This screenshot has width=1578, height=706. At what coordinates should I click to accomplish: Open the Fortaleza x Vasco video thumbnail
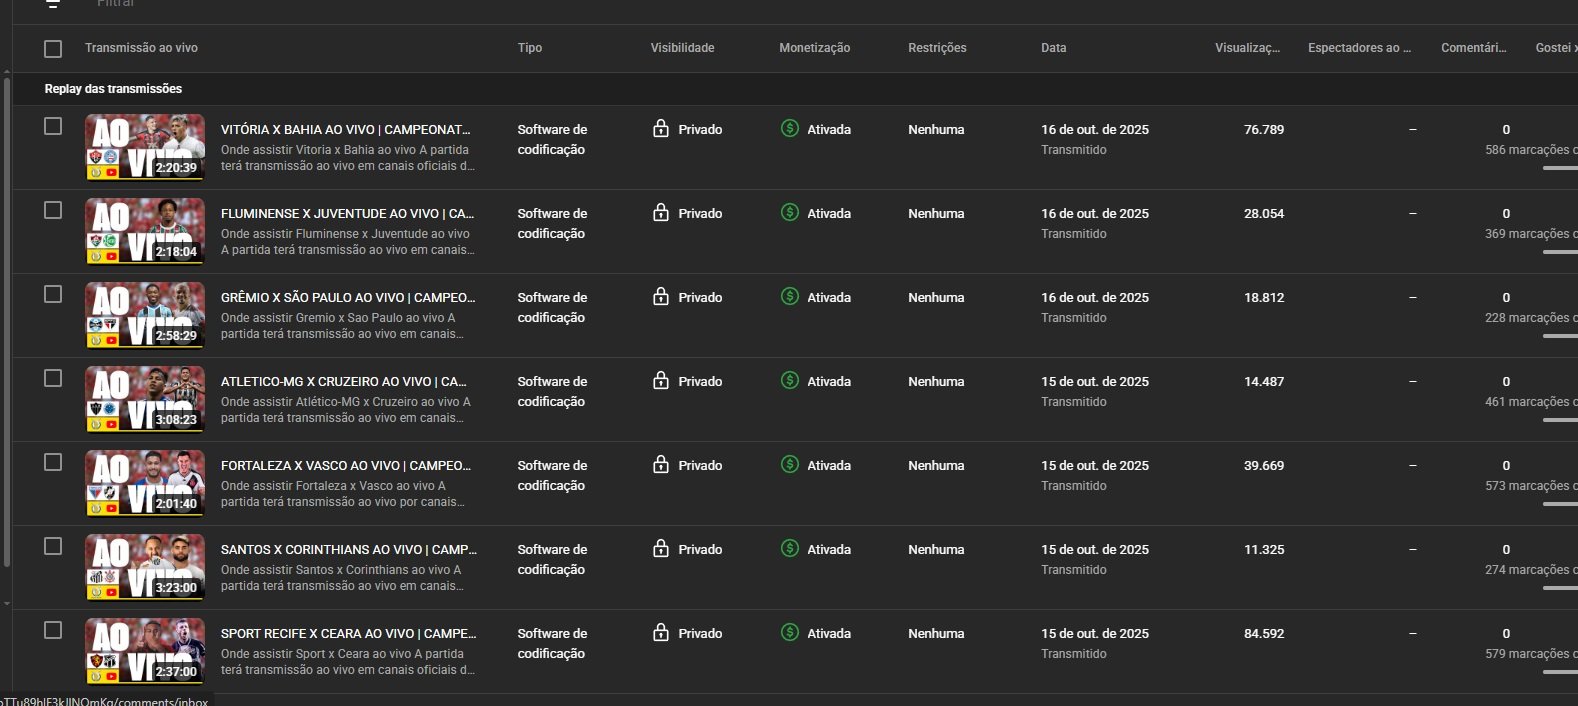[145, 483]
